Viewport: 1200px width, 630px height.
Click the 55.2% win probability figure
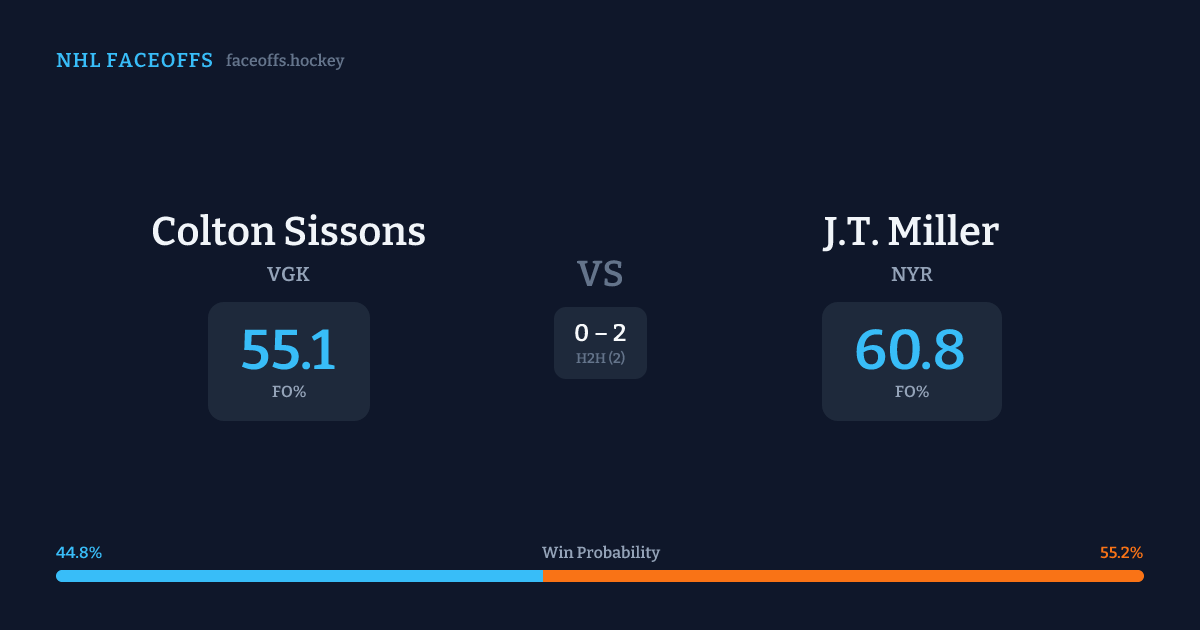tap(1121, 552)
